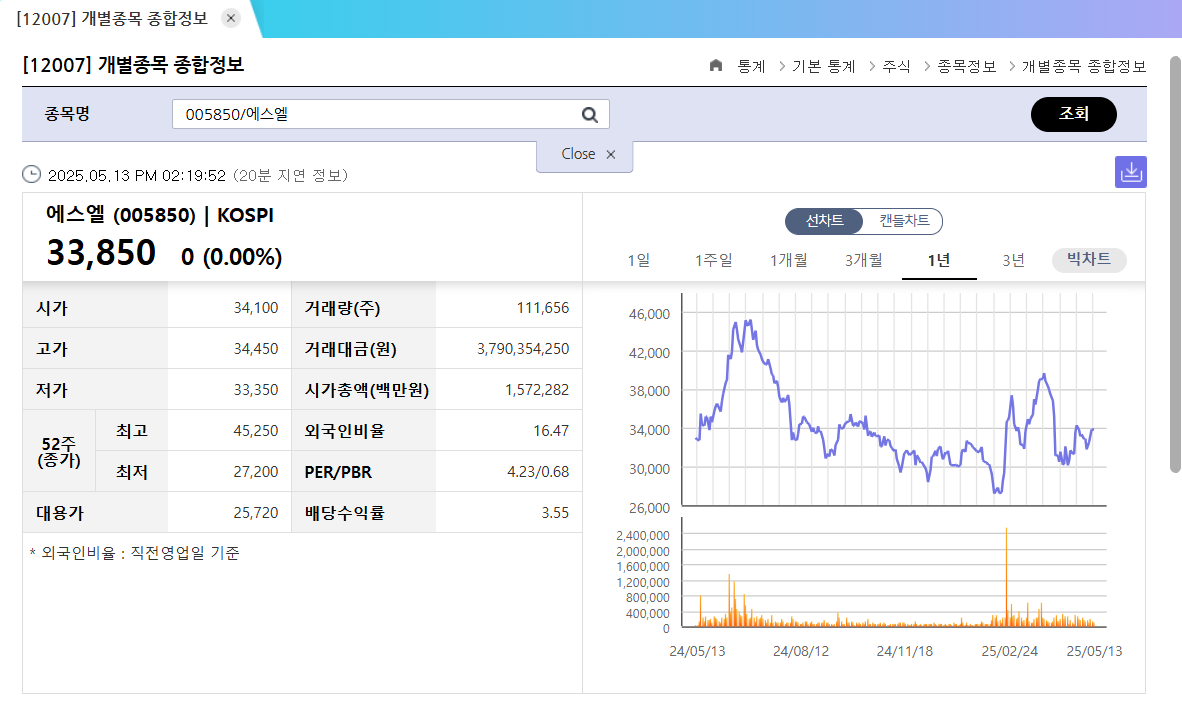The width and height of the screenshot is (1182, 705).
Task: Click the tab close icon on 개별종목 종합정보
Action: [229, 17]
